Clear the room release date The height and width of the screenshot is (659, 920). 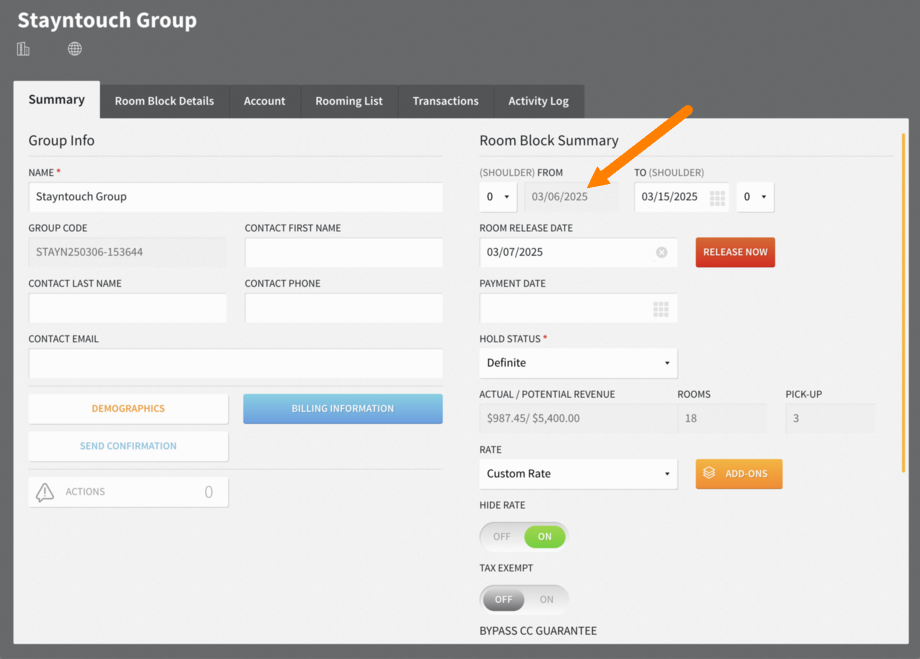661,252
